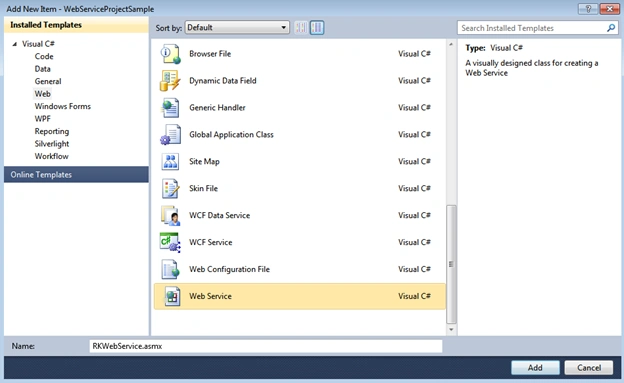Click the Global Application Class label
Screen dimensions: 624x383
pyautogui.click(x=232, y=135)
